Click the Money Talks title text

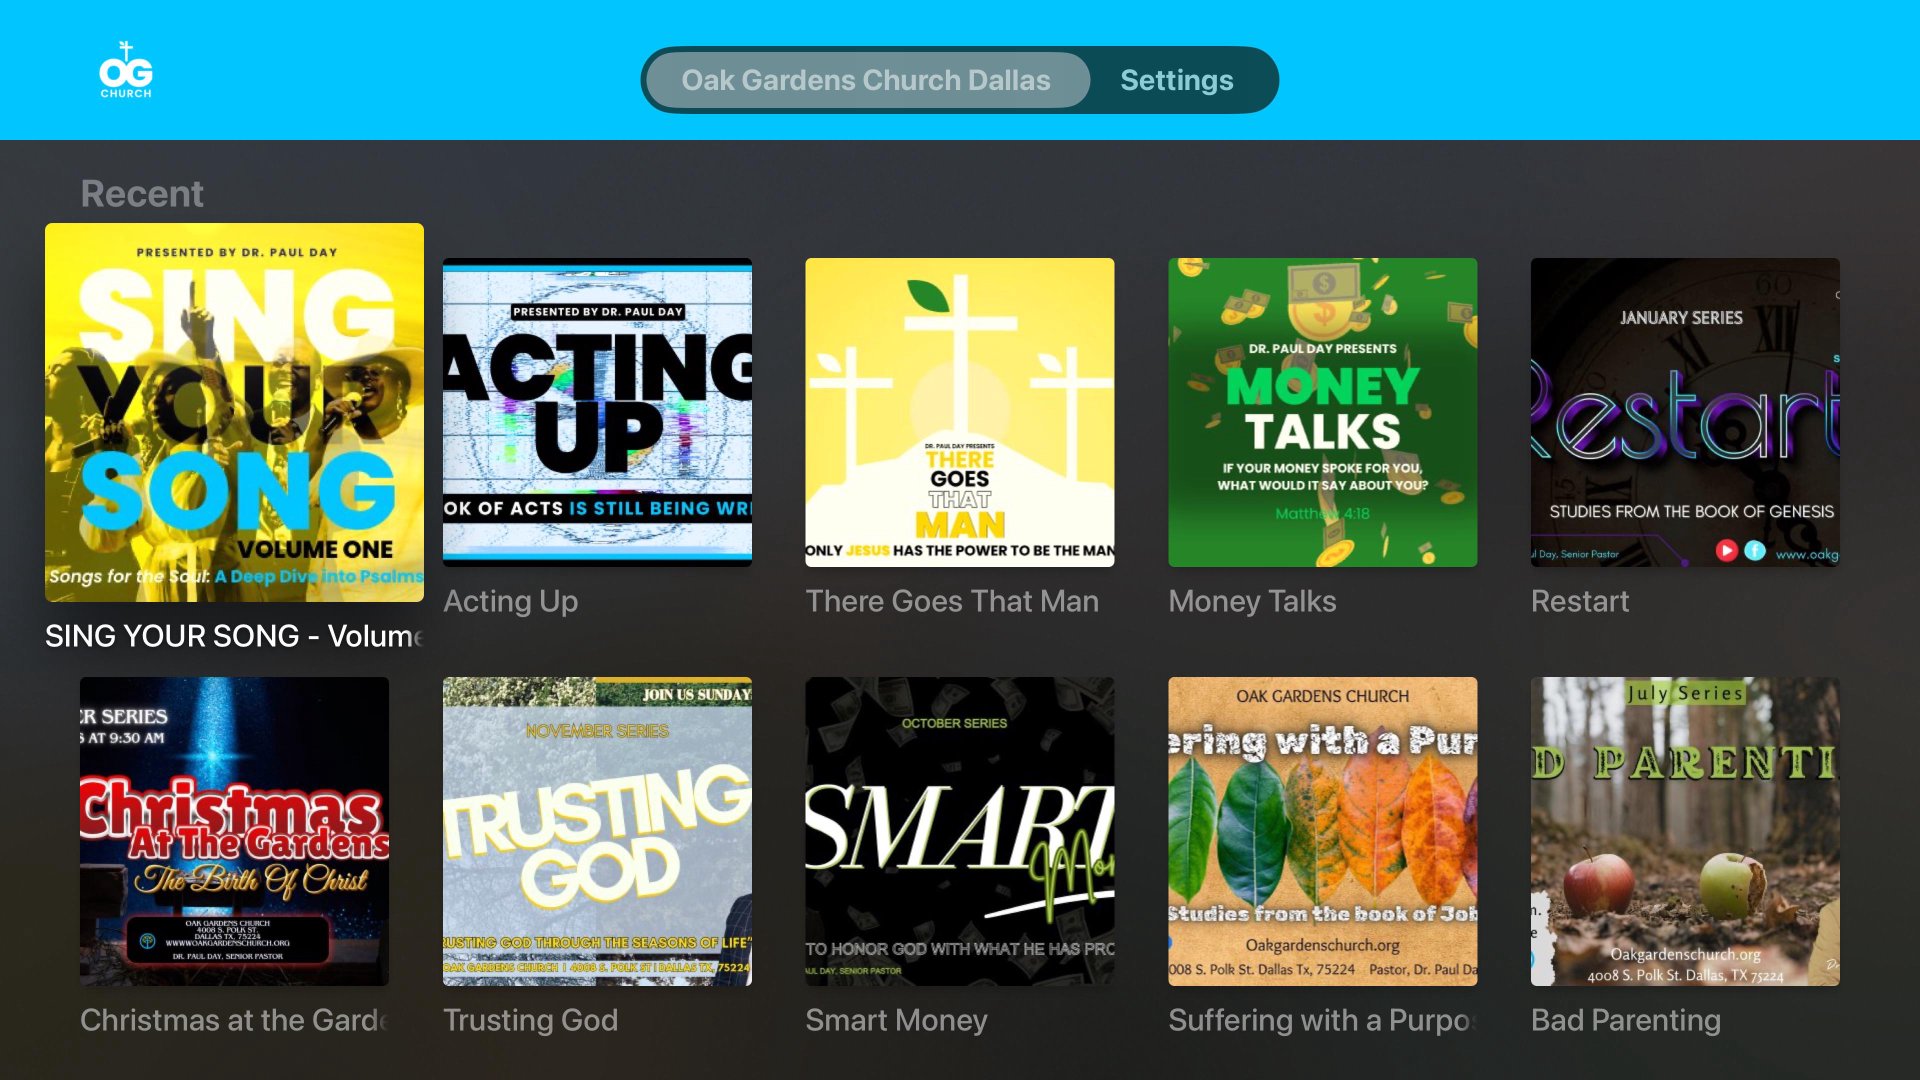click(1252, 601)
